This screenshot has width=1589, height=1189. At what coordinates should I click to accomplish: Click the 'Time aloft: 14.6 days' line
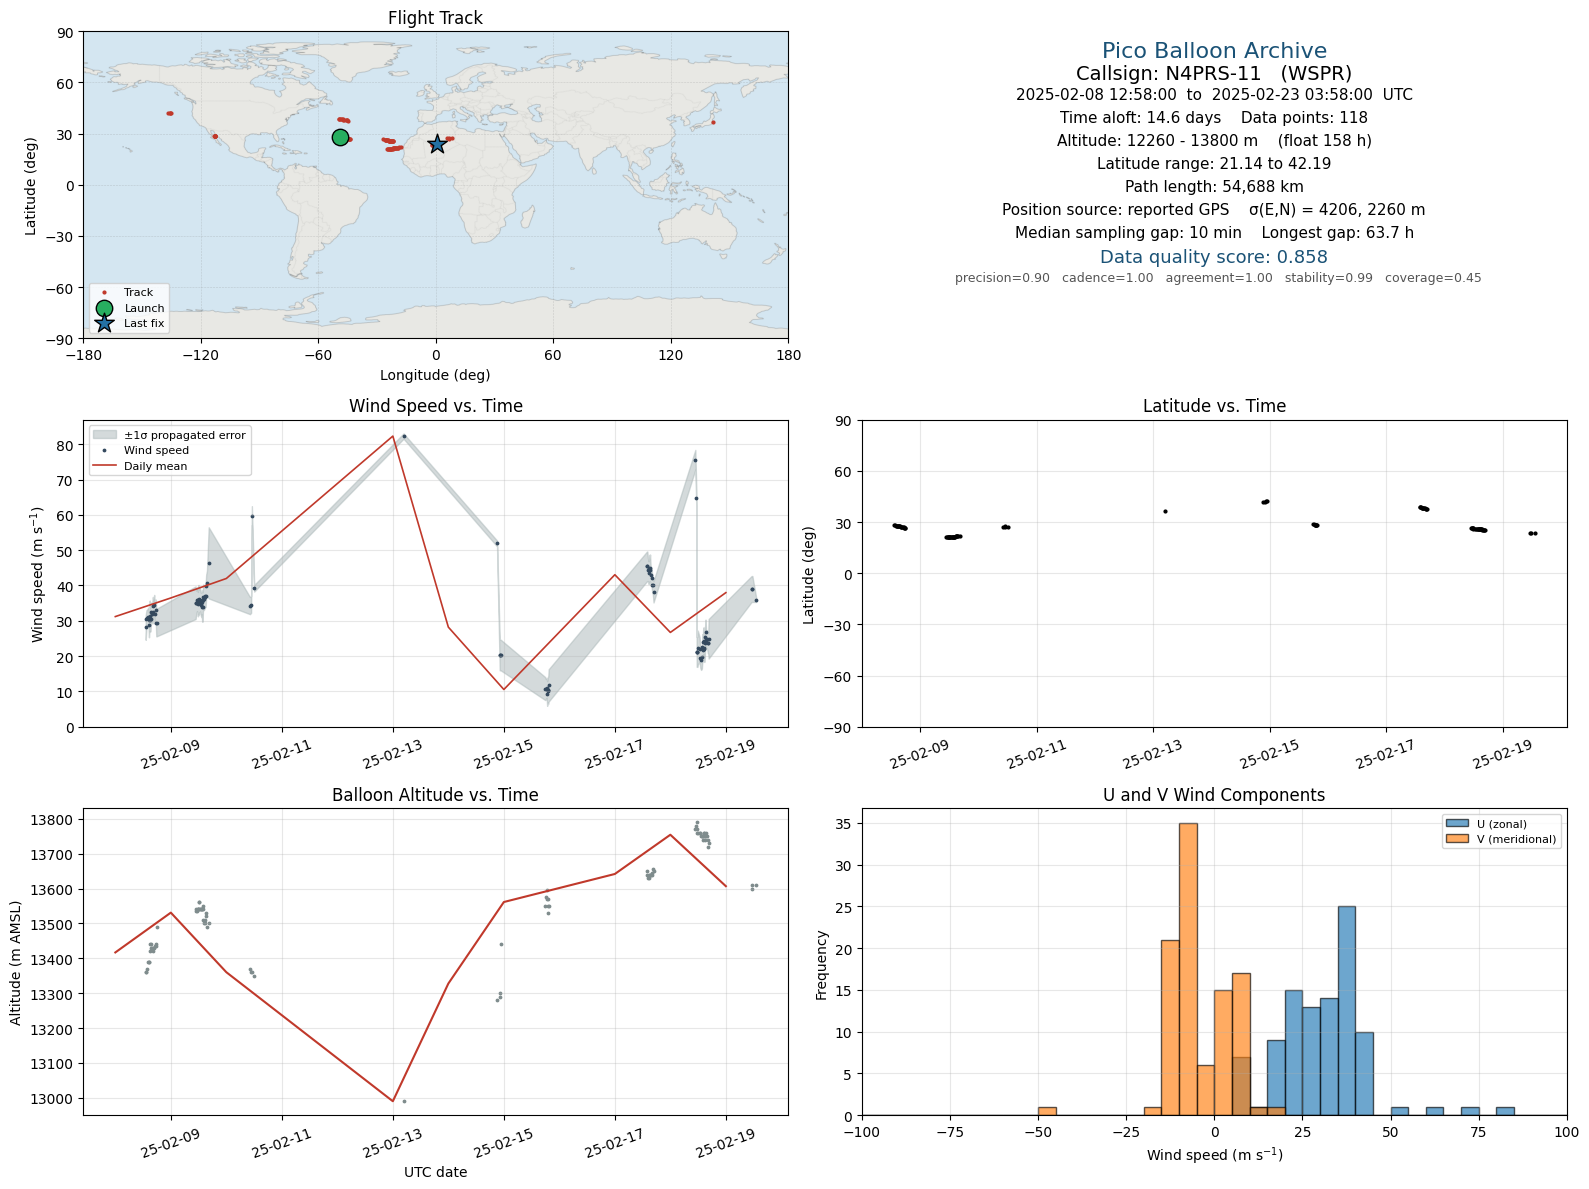click(1214, 118)
